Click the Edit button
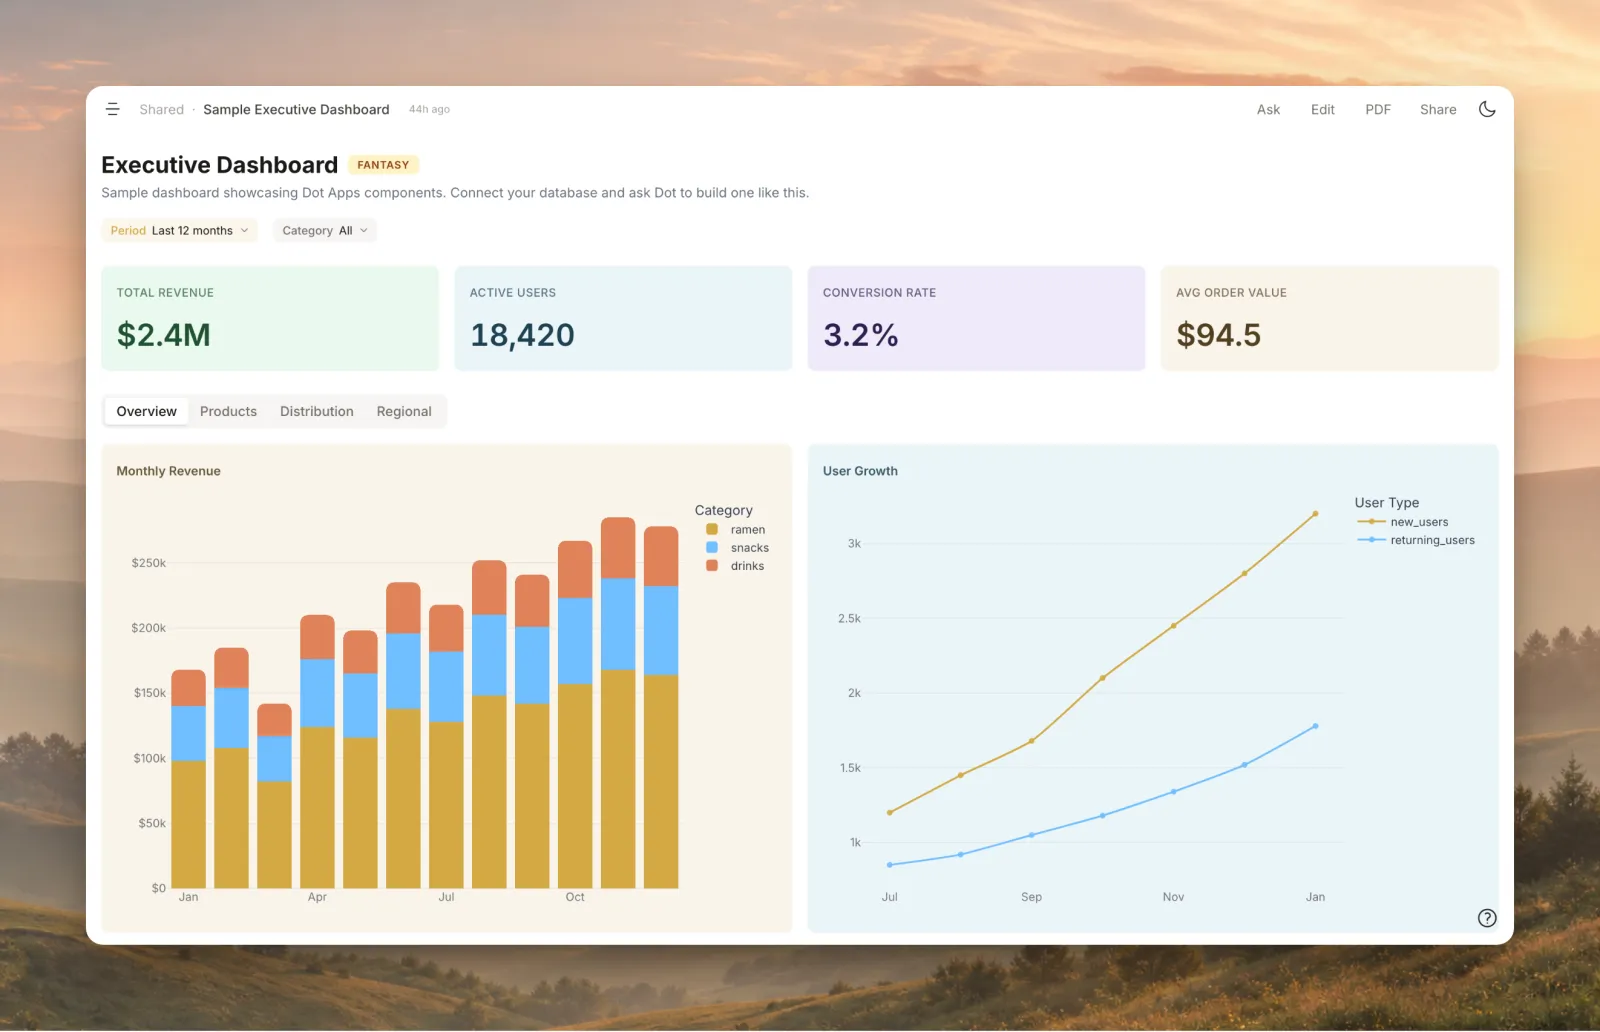 [1322, 109]
